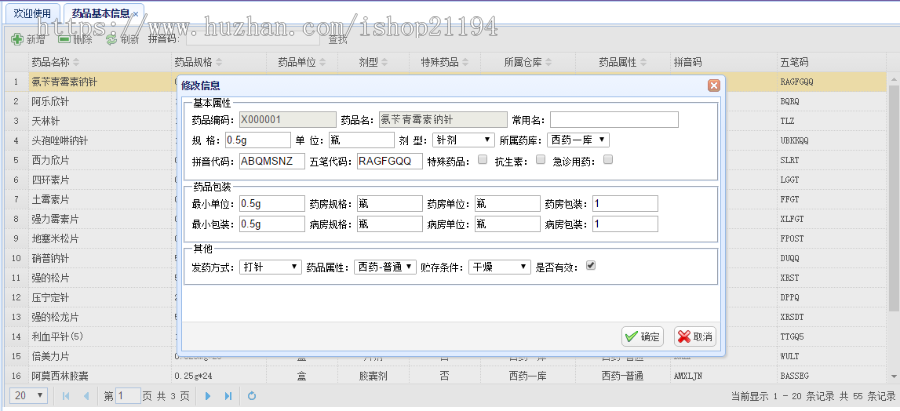Sort by 所属仓库 column sort arrows
Image resolution: width=900 pixels, height=411 pixels.
click(x=548, y=63)
